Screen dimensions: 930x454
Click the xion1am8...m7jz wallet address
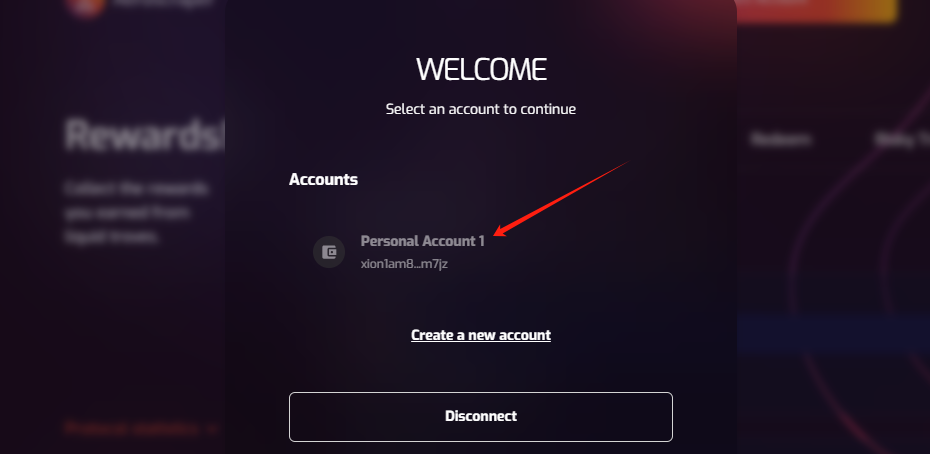404,264
